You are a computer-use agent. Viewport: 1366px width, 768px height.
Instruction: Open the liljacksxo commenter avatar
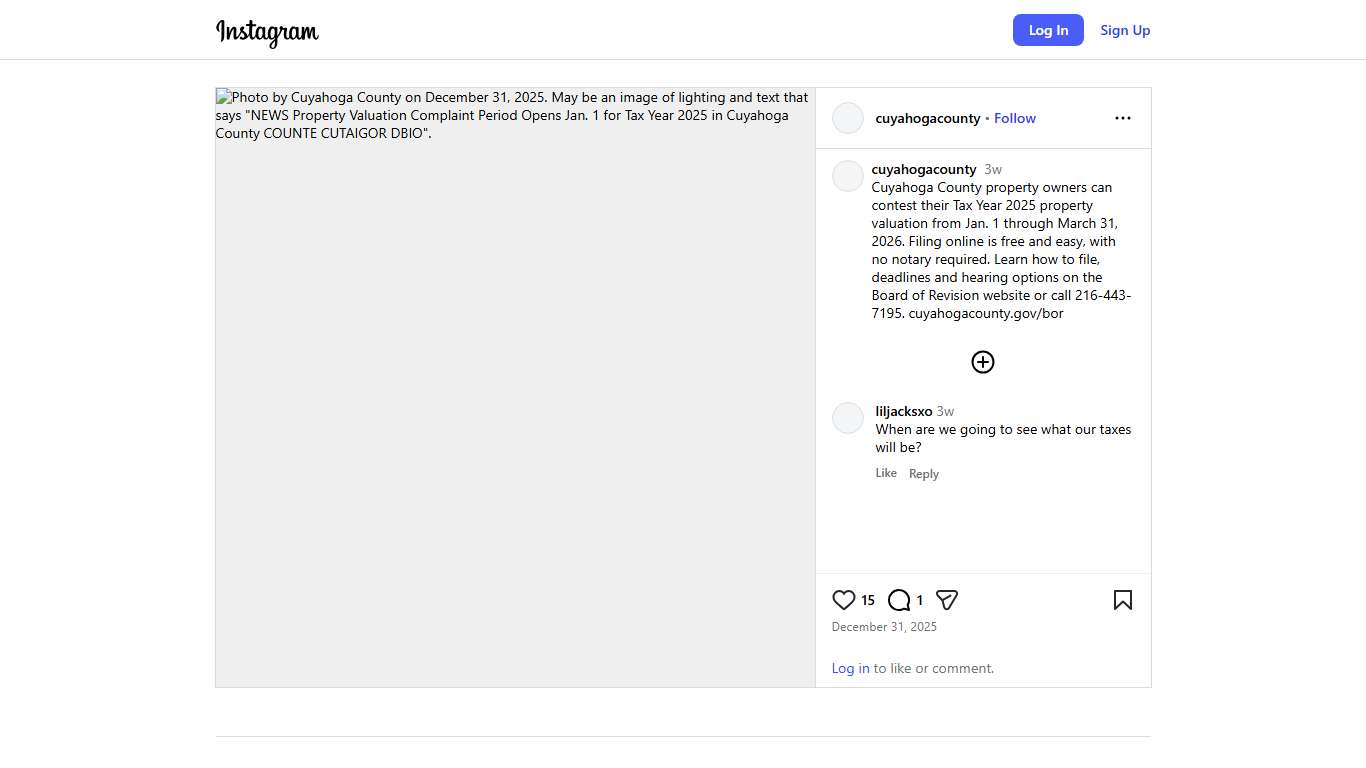tap(848, 418)
